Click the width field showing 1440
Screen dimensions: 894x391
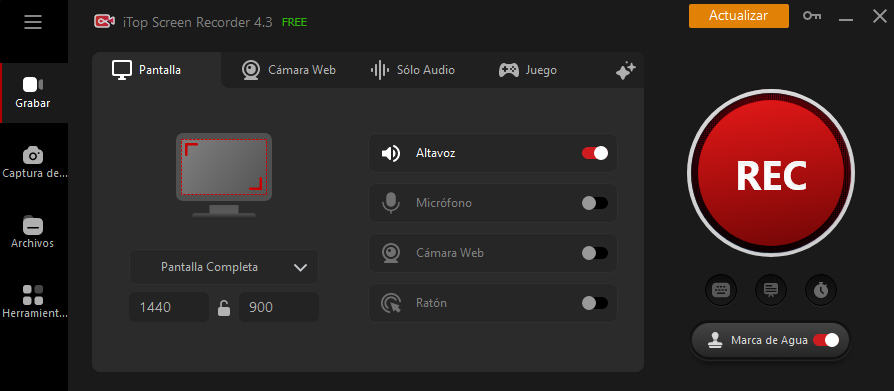(x=169, y=307)
